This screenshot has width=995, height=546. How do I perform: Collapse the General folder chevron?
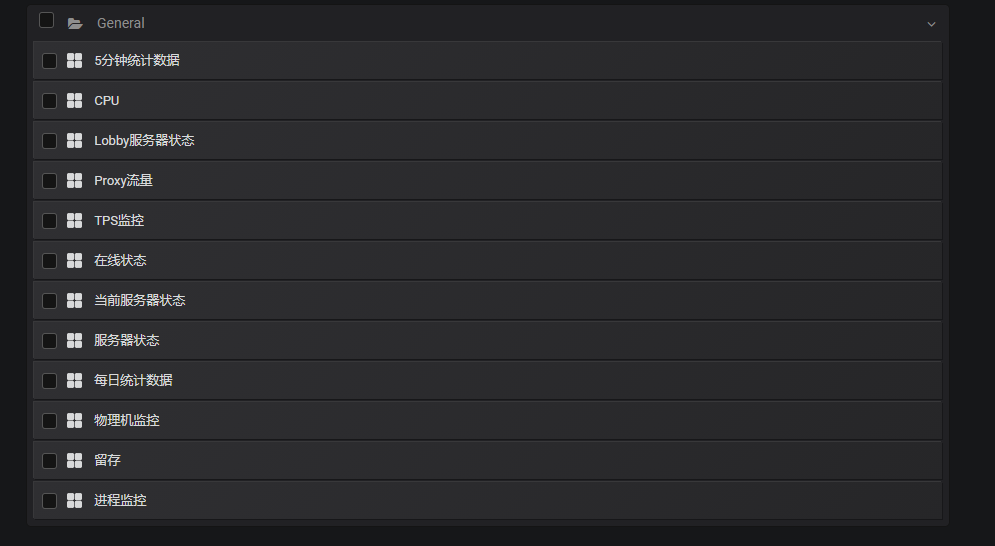tap(931, 24)
